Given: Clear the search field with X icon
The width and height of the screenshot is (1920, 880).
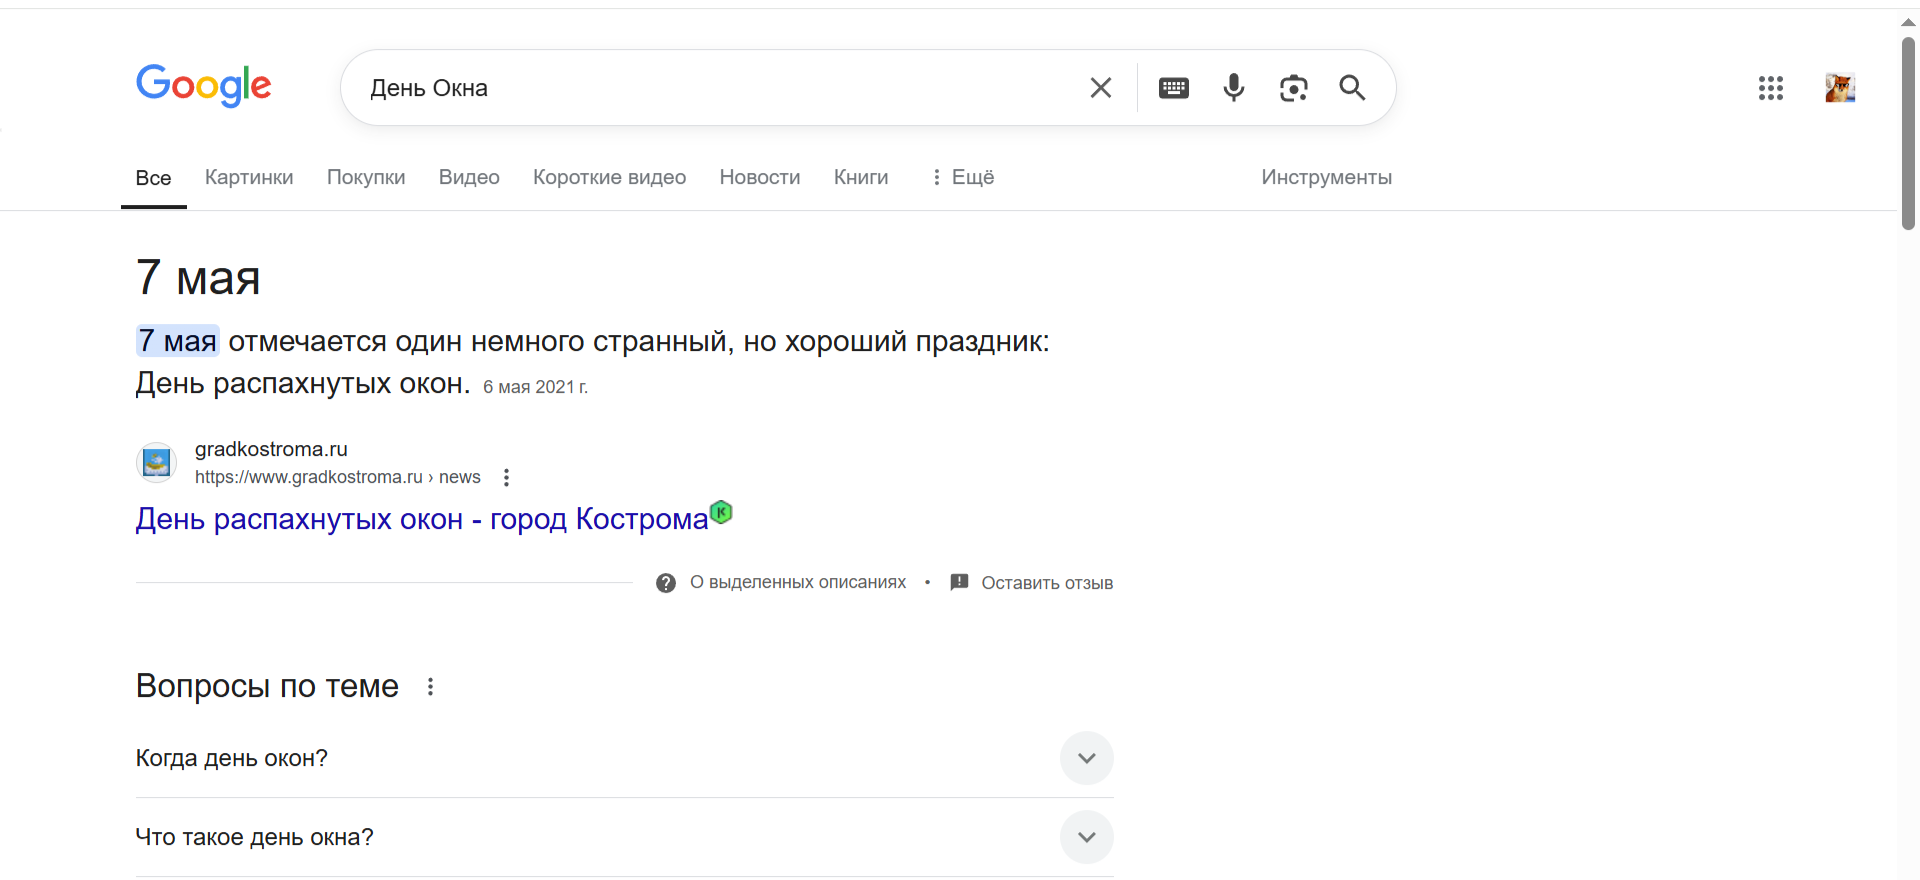Looking at the screenshot, I should tap(1100, 88).
